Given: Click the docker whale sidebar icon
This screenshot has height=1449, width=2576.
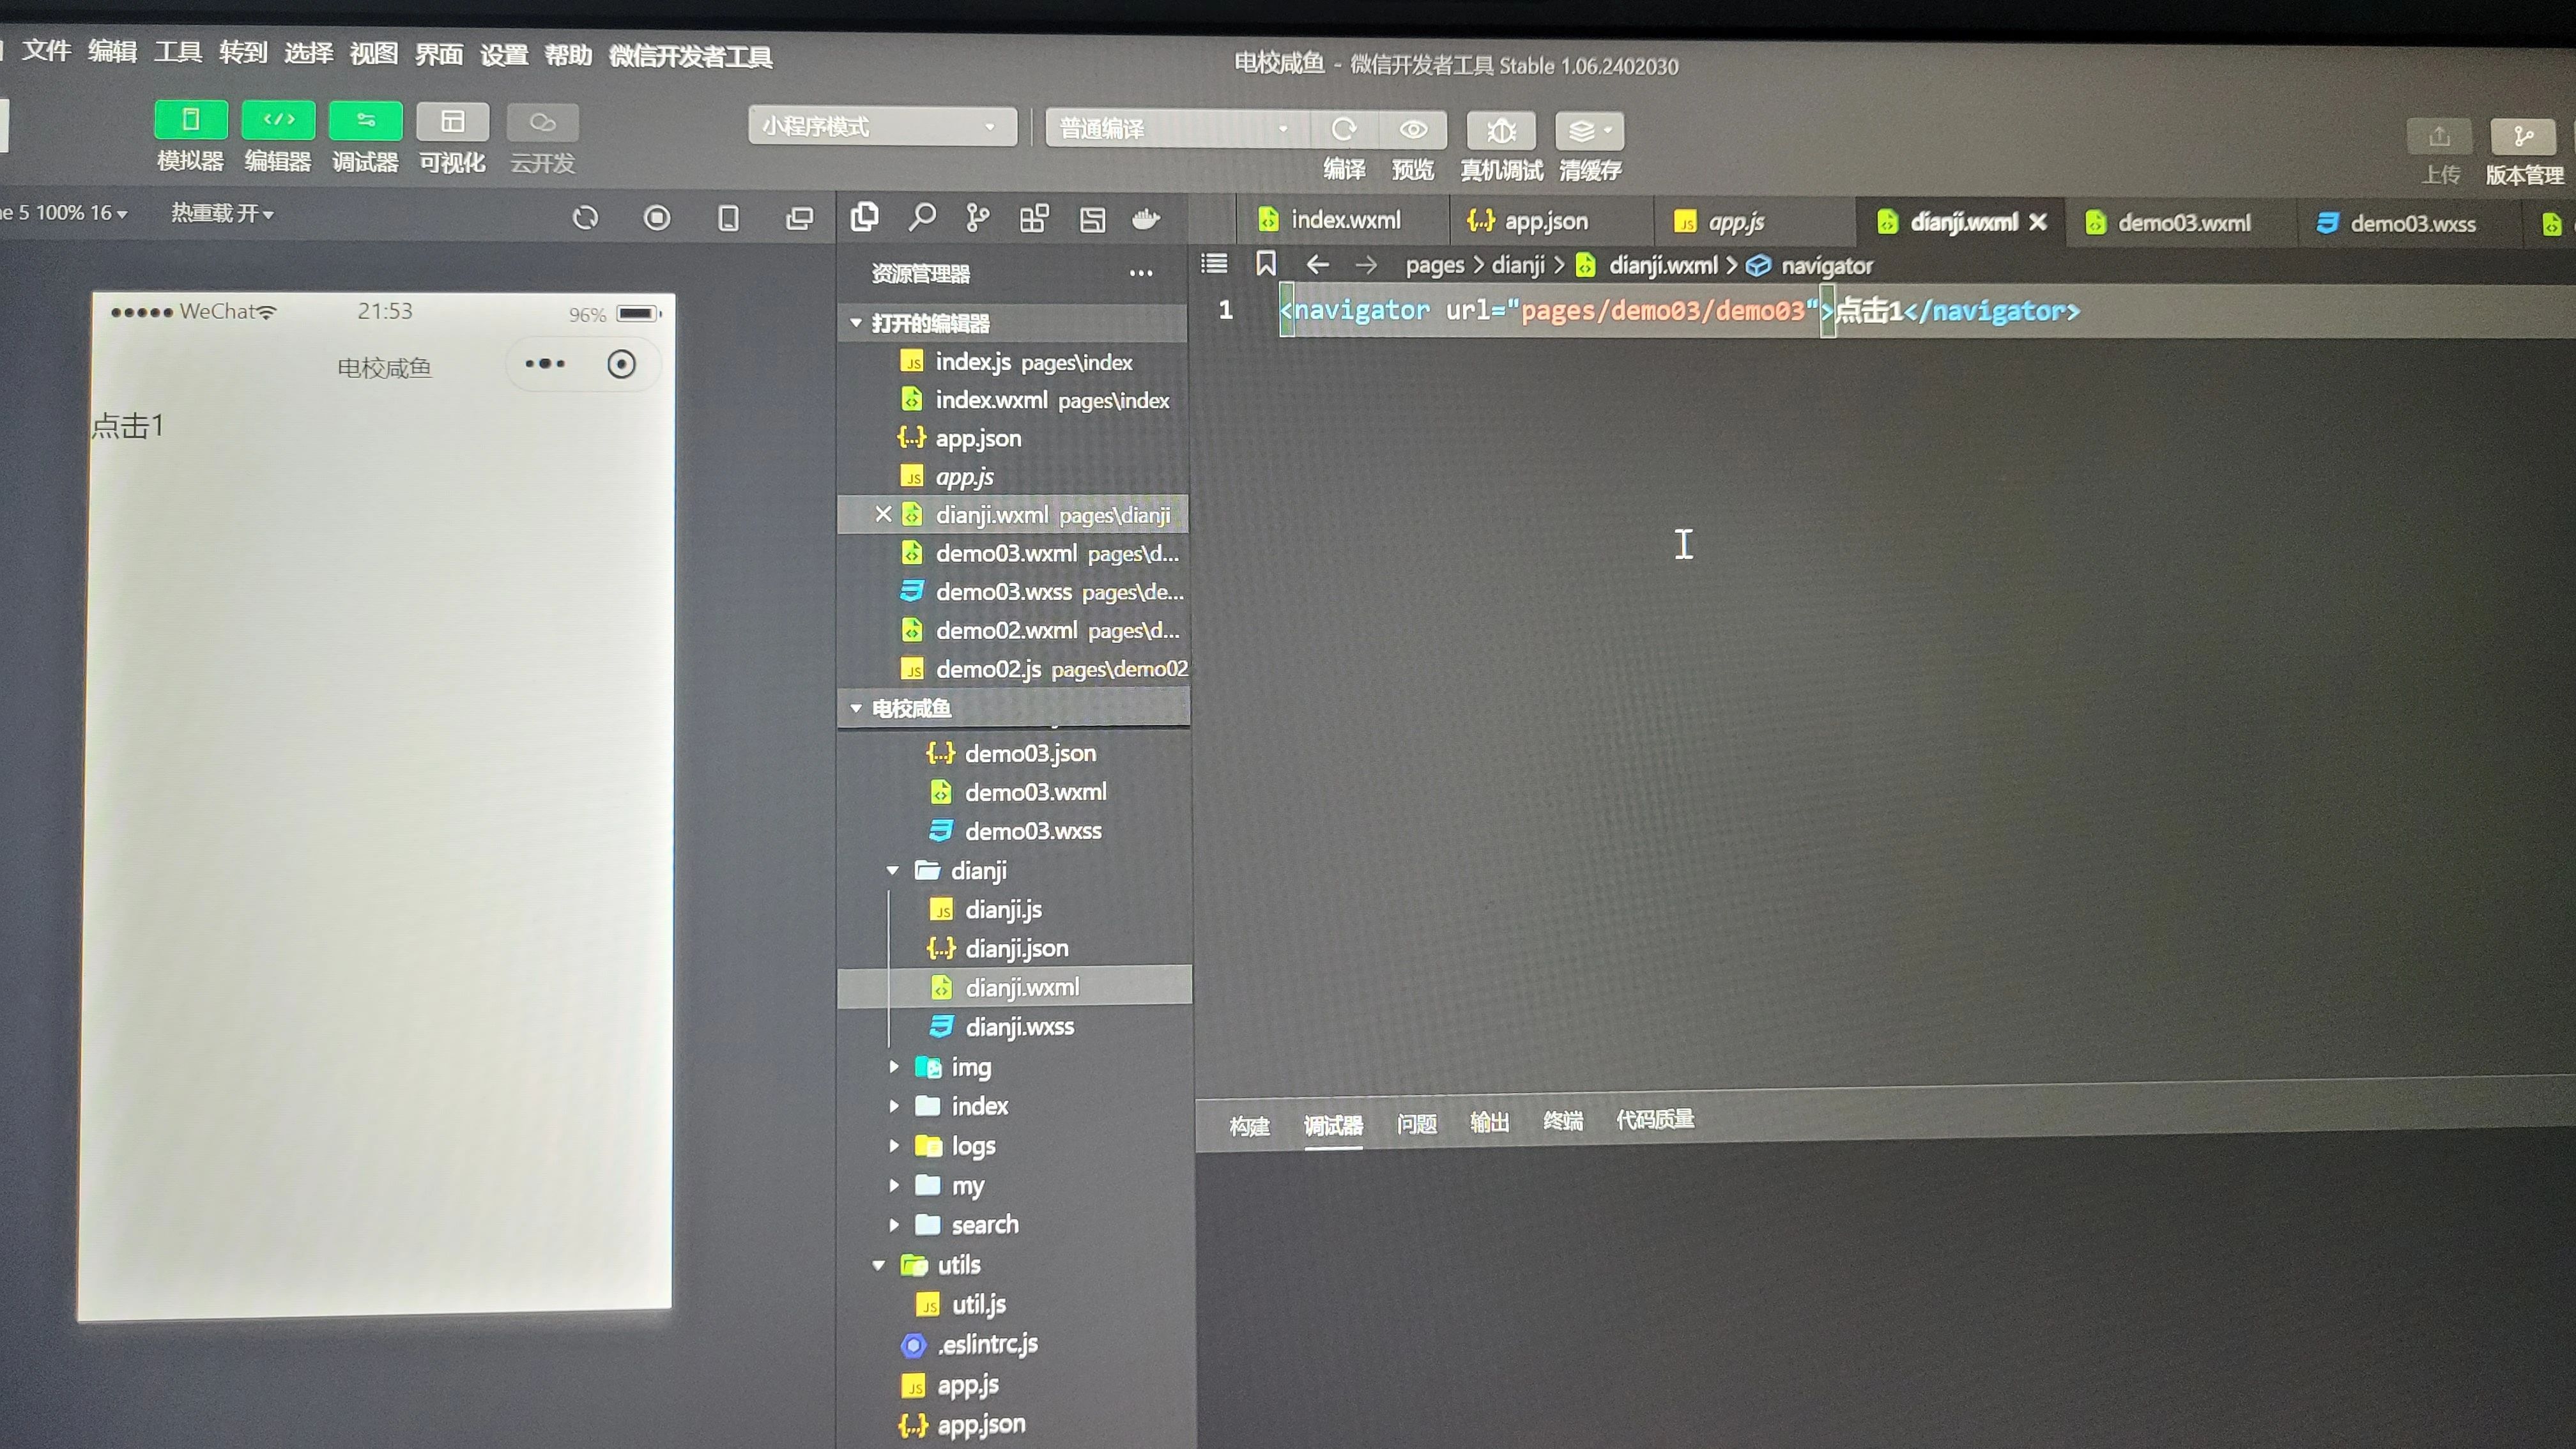Looking at the screenshot, I should [1146, 219].
